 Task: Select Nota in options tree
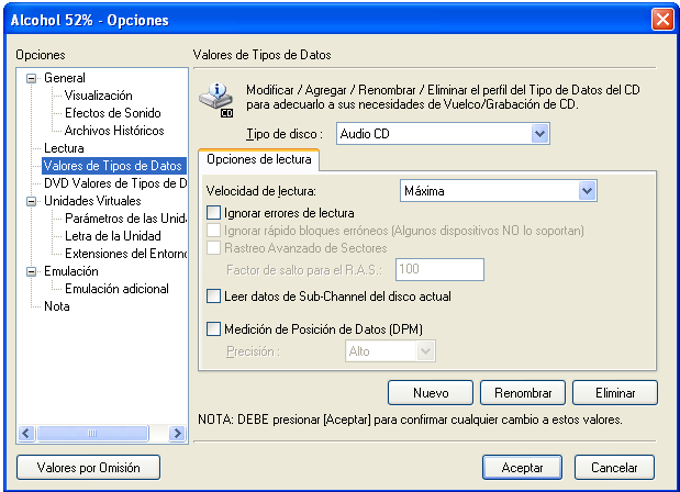pyautogui.click(x=57, y=306)
